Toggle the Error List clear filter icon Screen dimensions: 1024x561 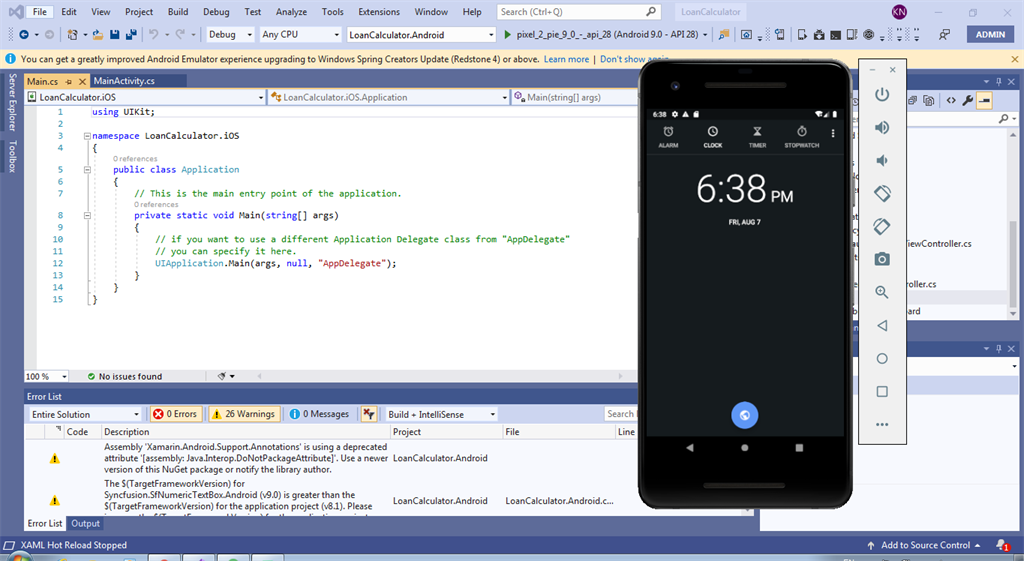point(369,414)
